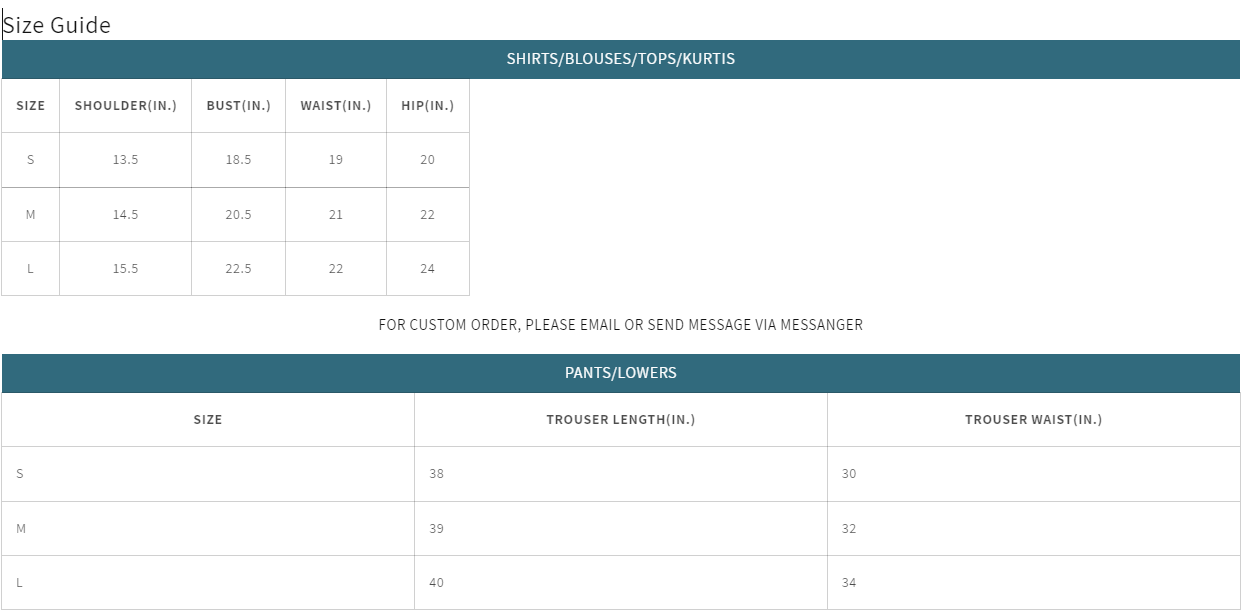Click the SIZE header in shirts table
The height and width of the screenshot is (616, 1244).
pyautogui.click(x=30, y=106)
